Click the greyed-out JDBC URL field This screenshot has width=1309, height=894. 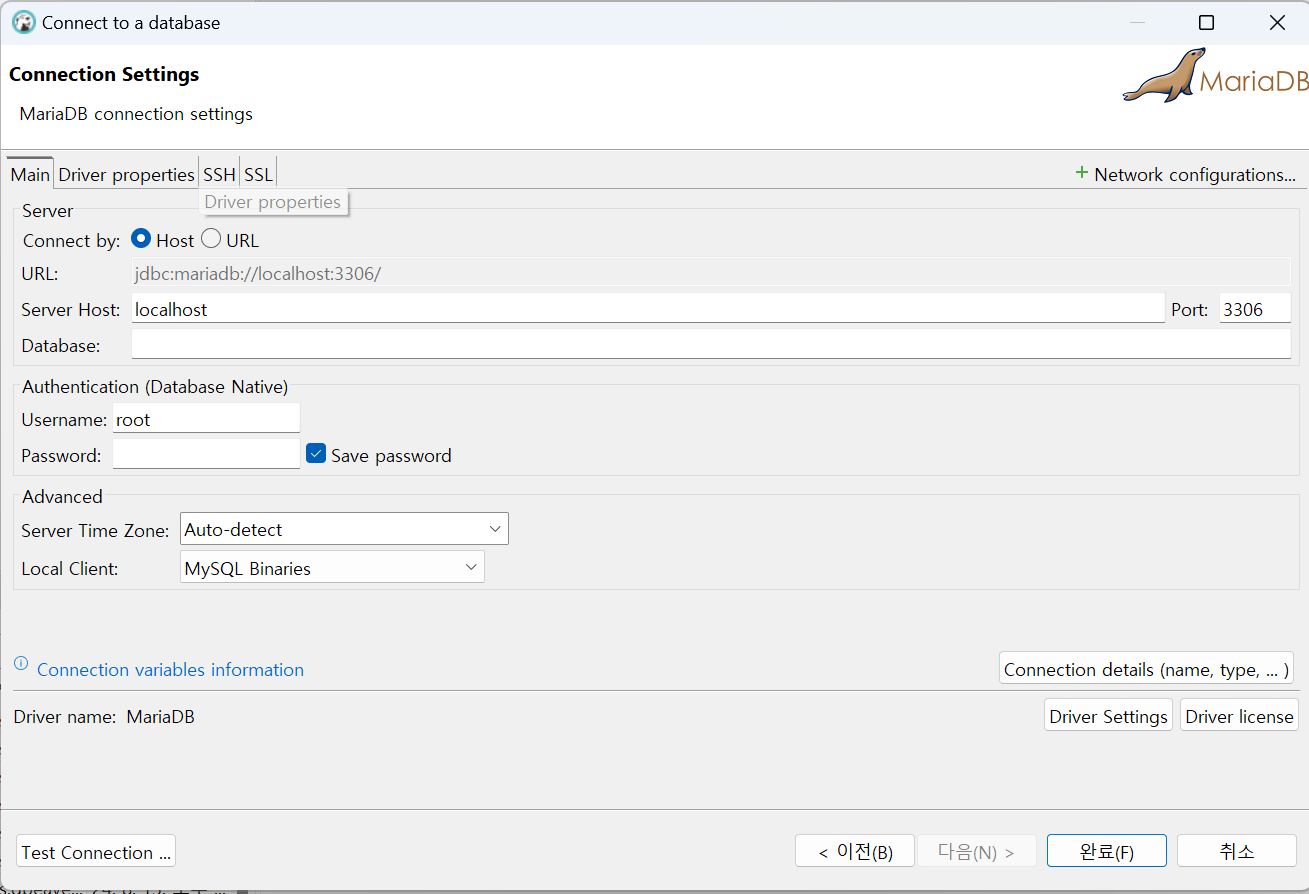pos(711,273)
